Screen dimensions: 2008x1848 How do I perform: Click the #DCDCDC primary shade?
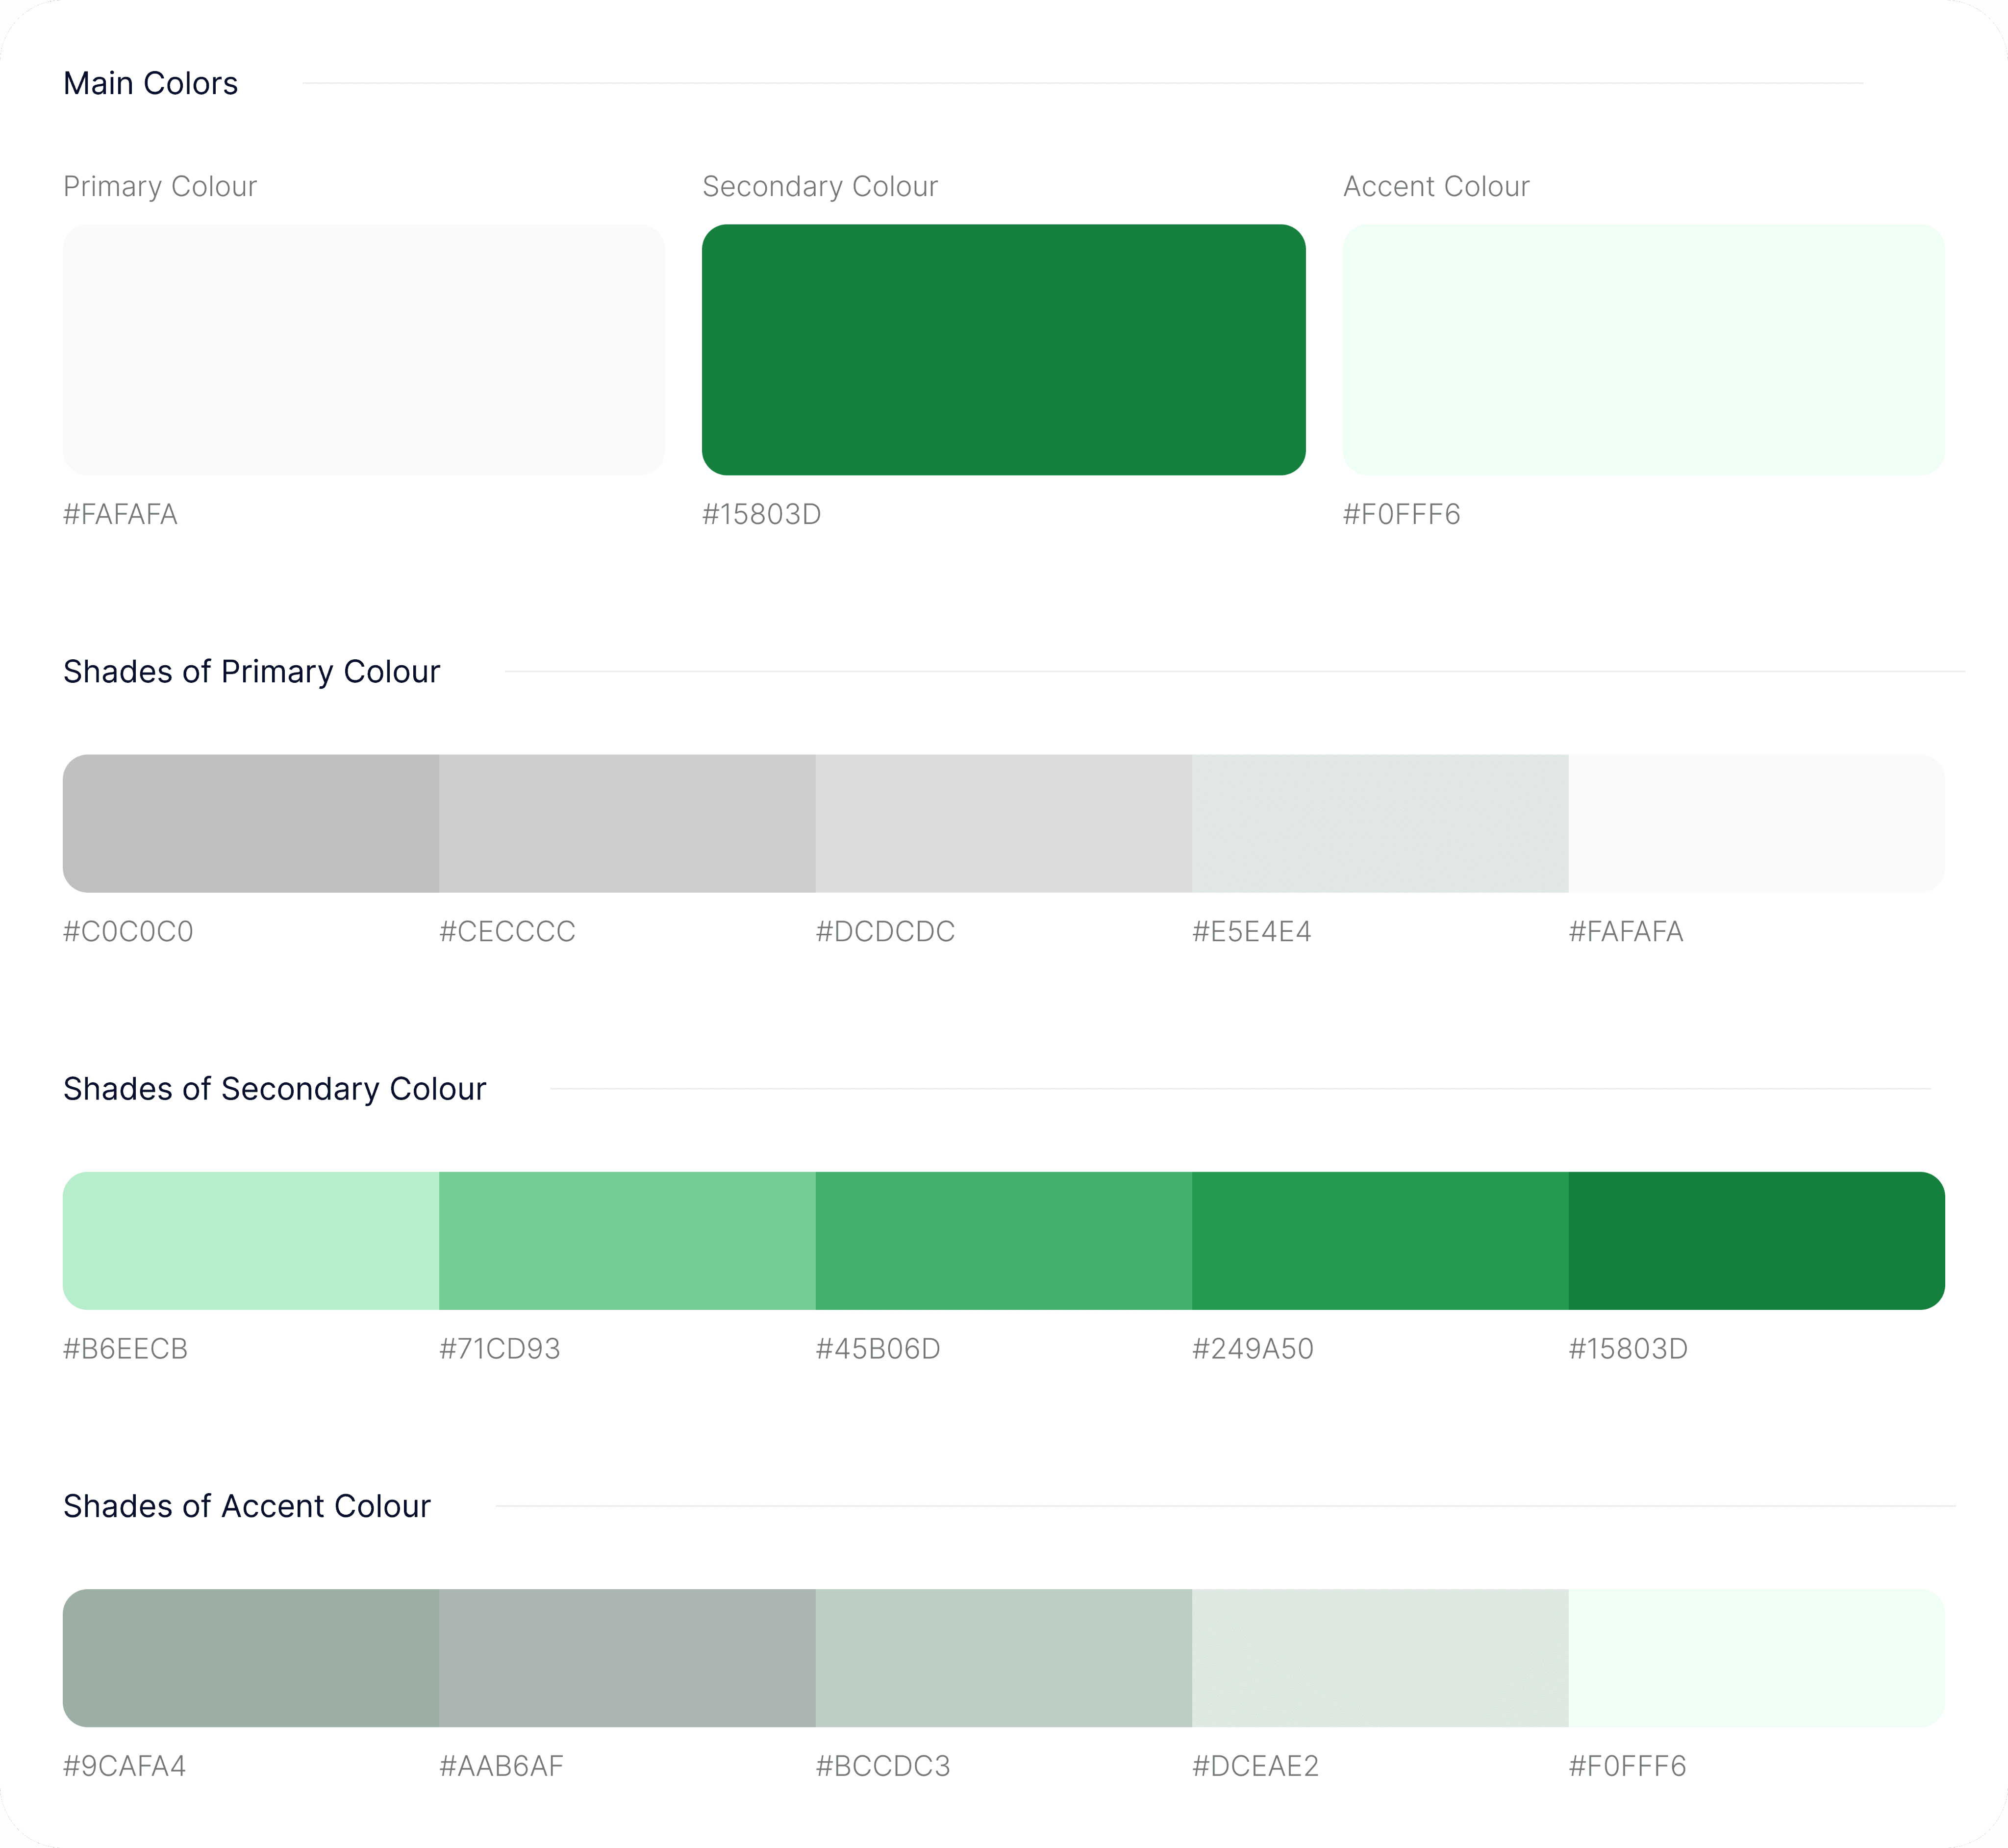pyautogui.click(x=1003, y=823)
